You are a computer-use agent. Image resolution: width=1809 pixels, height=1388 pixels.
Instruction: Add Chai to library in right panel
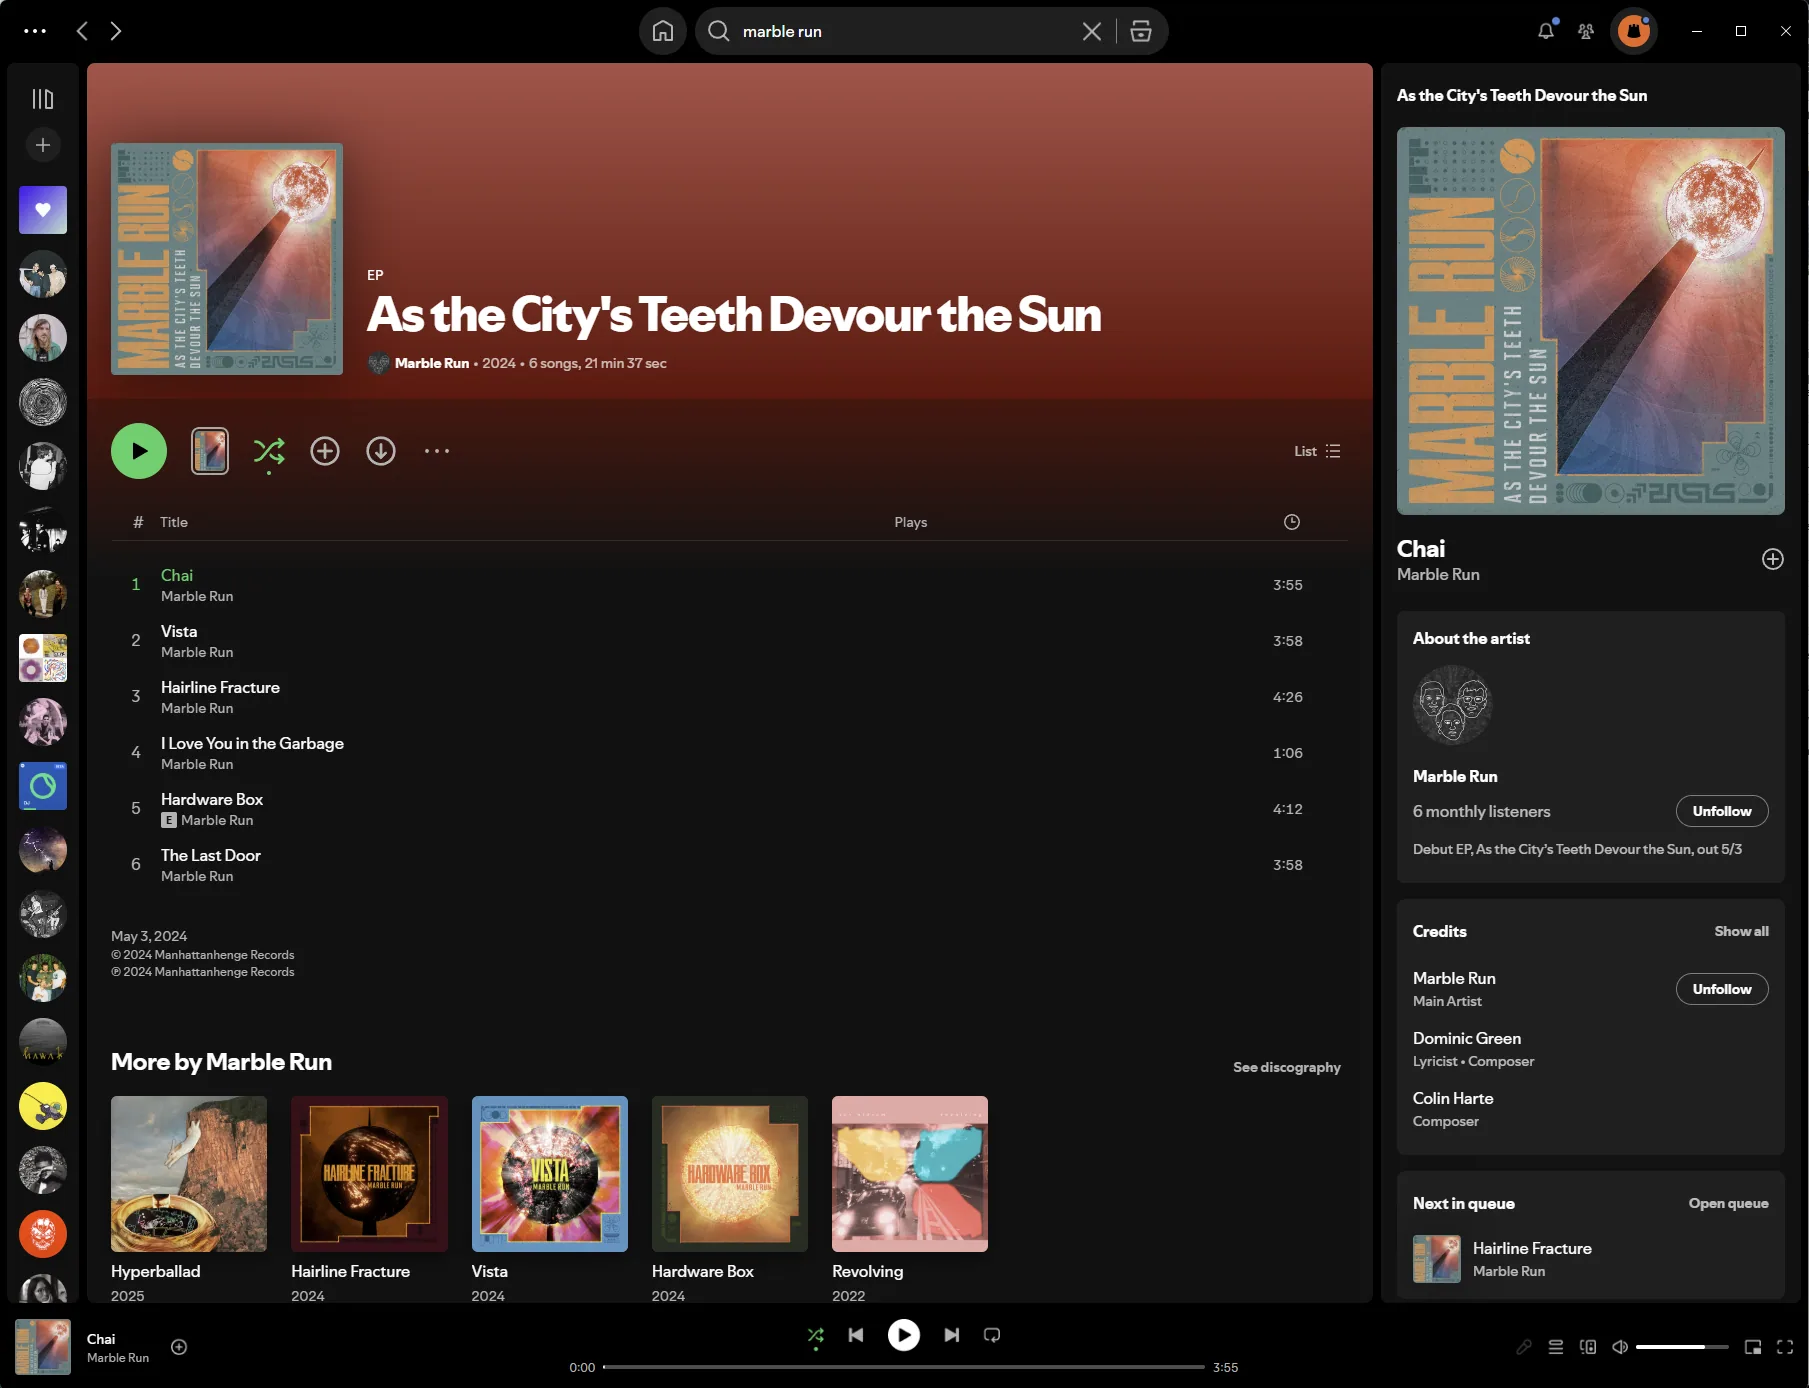(1773, 559)
